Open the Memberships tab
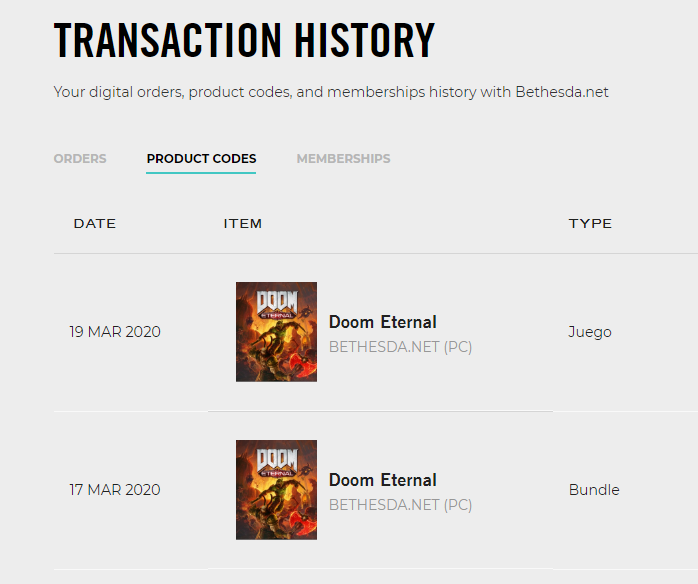The height and width of the screenshot is (584, 698). (343, 159)
